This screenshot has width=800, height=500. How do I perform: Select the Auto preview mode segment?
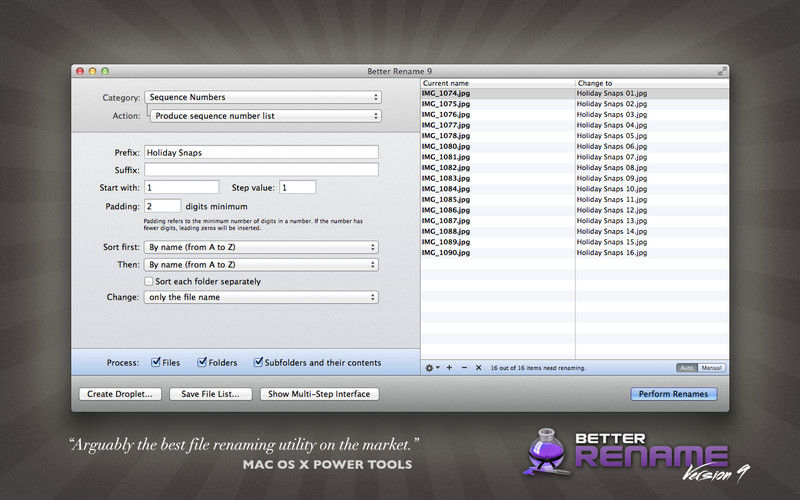pos(687,367)
